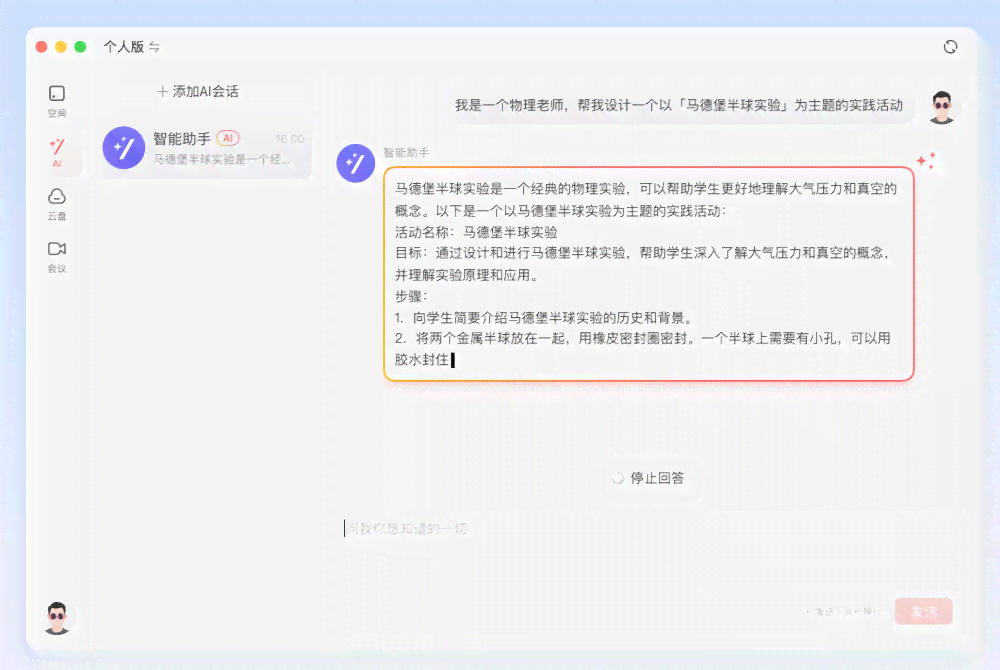
Task: Click the purple 智能助手 avatar beside the reply
Action: [355, 163]
